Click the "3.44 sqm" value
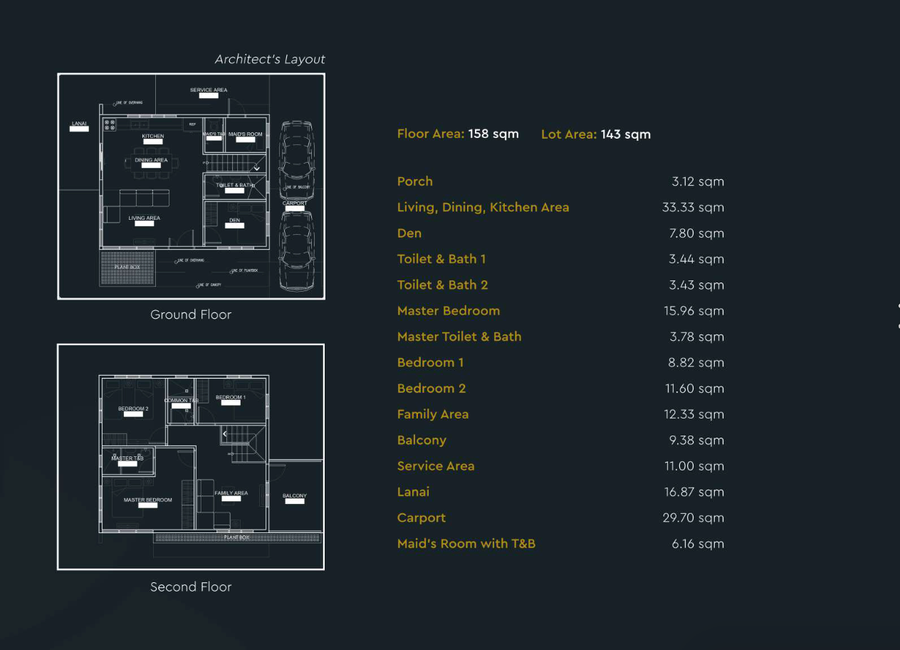 tap(697, 259)
